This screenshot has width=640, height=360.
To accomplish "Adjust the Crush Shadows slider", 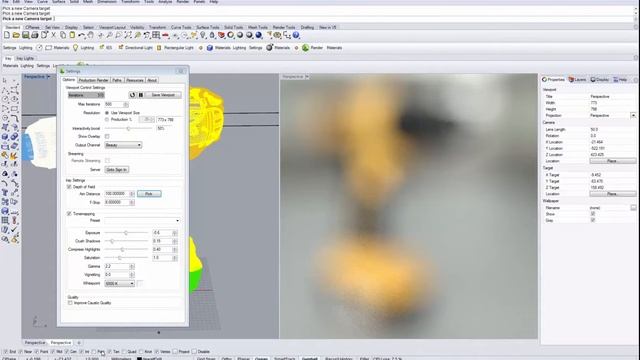I will tap(112, 241).
